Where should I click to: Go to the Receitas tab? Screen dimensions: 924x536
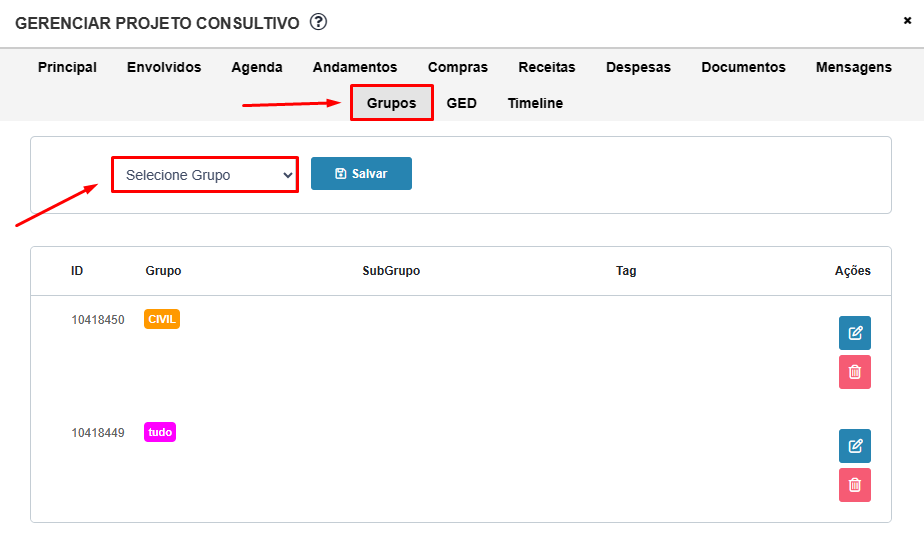click(546, 67)
